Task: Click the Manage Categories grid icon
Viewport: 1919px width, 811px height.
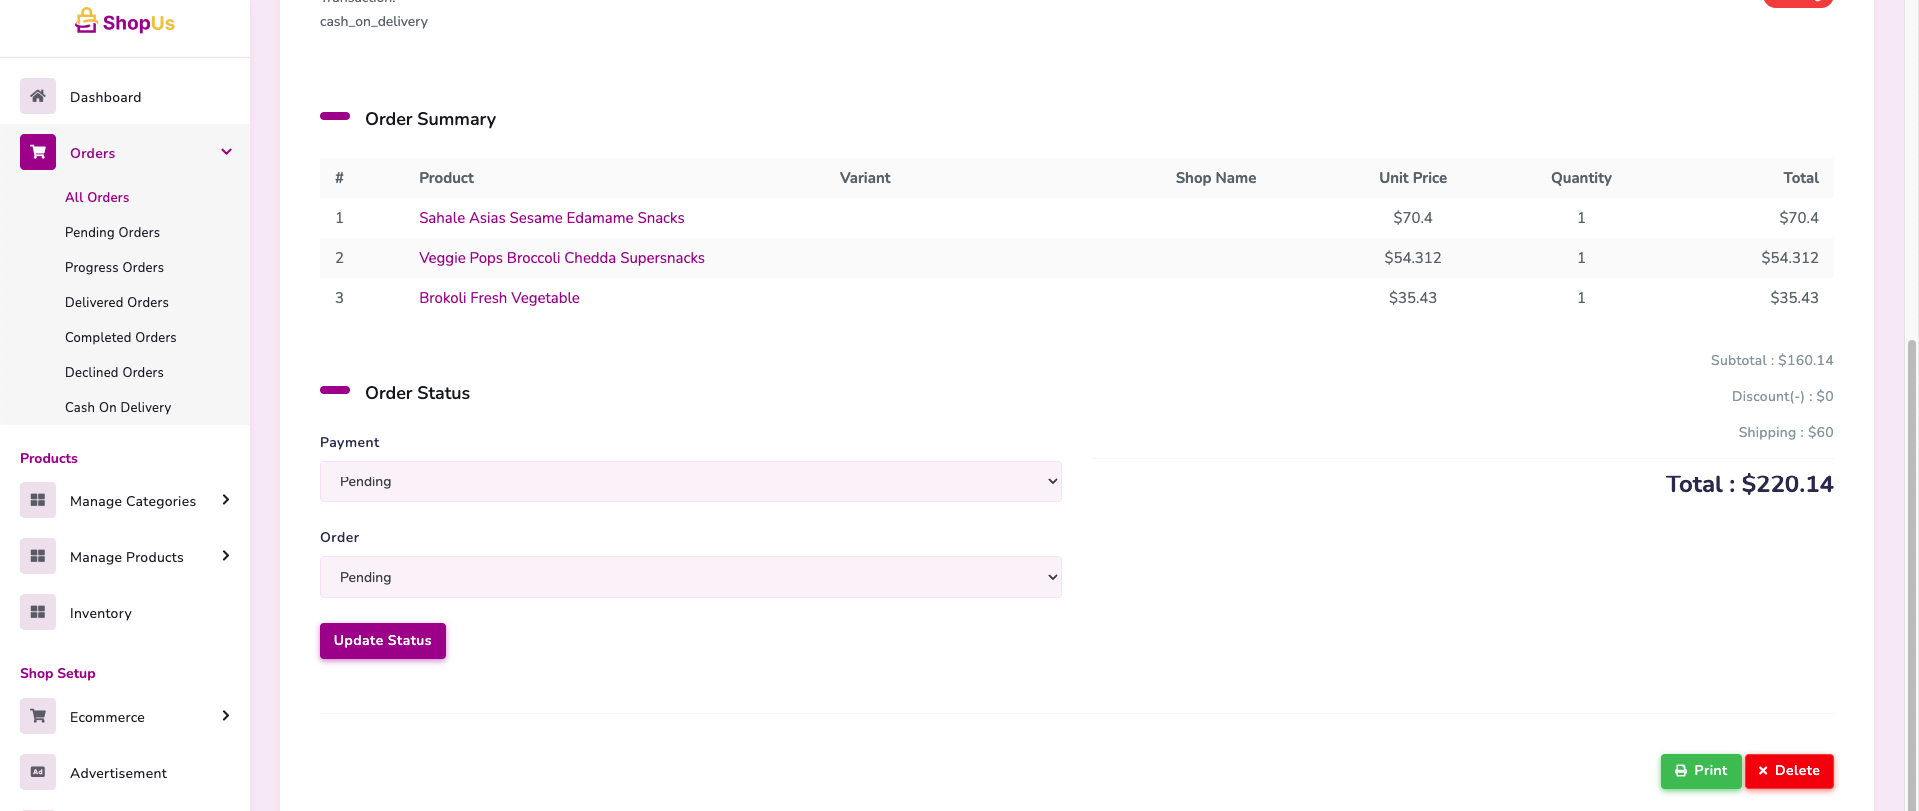Action: [38, 500]
